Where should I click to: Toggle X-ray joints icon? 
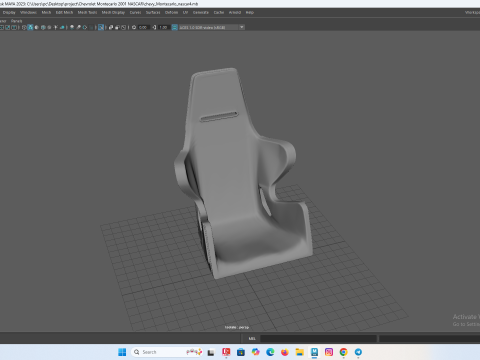[x=123, y=27]
